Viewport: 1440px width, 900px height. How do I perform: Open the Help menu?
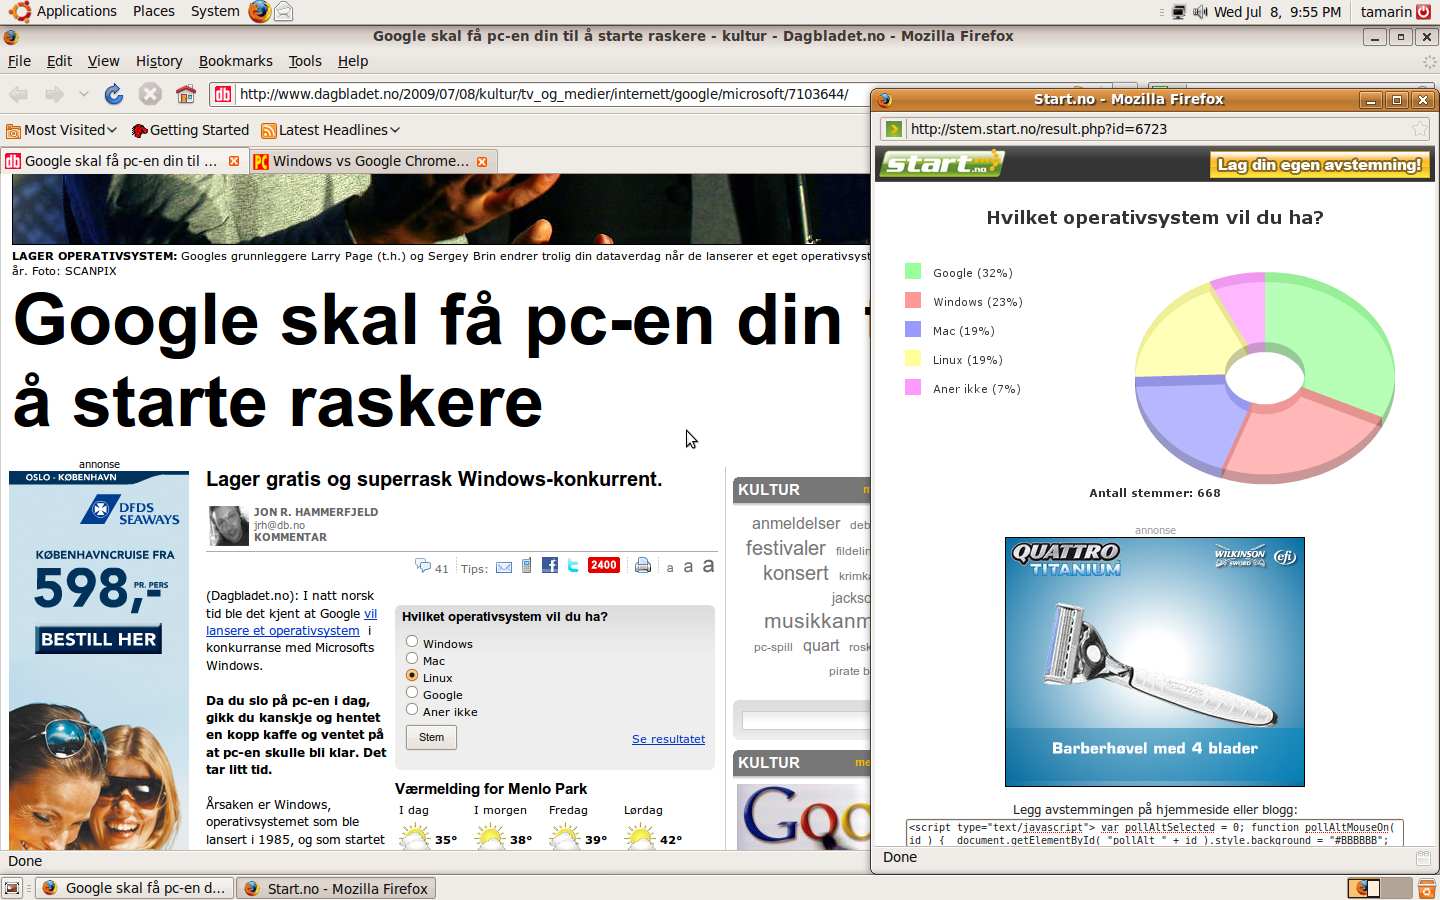353,61
